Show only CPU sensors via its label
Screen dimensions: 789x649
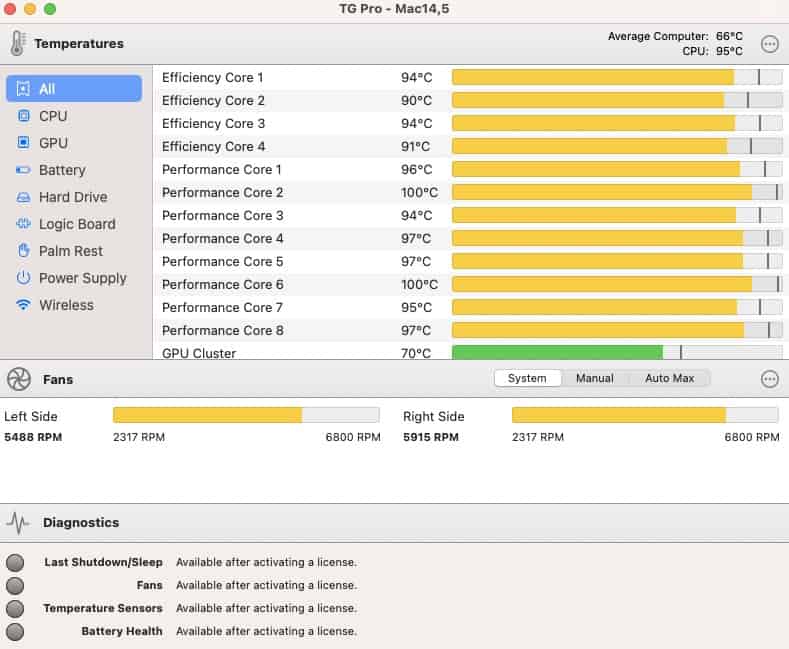point(53,116)
